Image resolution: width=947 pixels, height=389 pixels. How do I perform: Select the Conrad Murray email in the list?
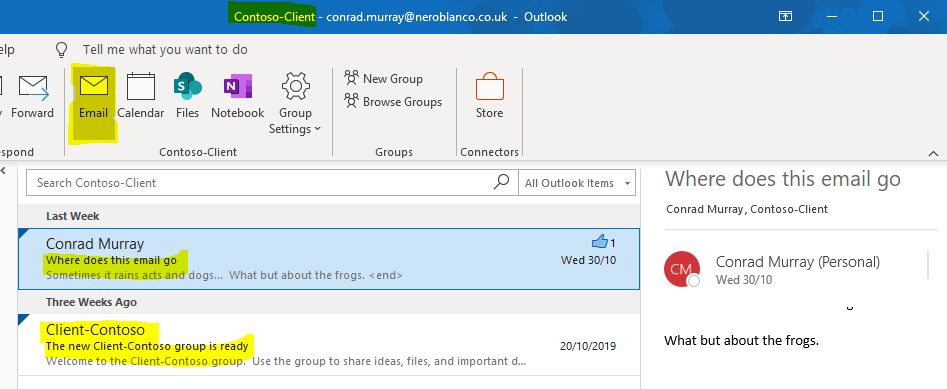(x=329, y=259)
